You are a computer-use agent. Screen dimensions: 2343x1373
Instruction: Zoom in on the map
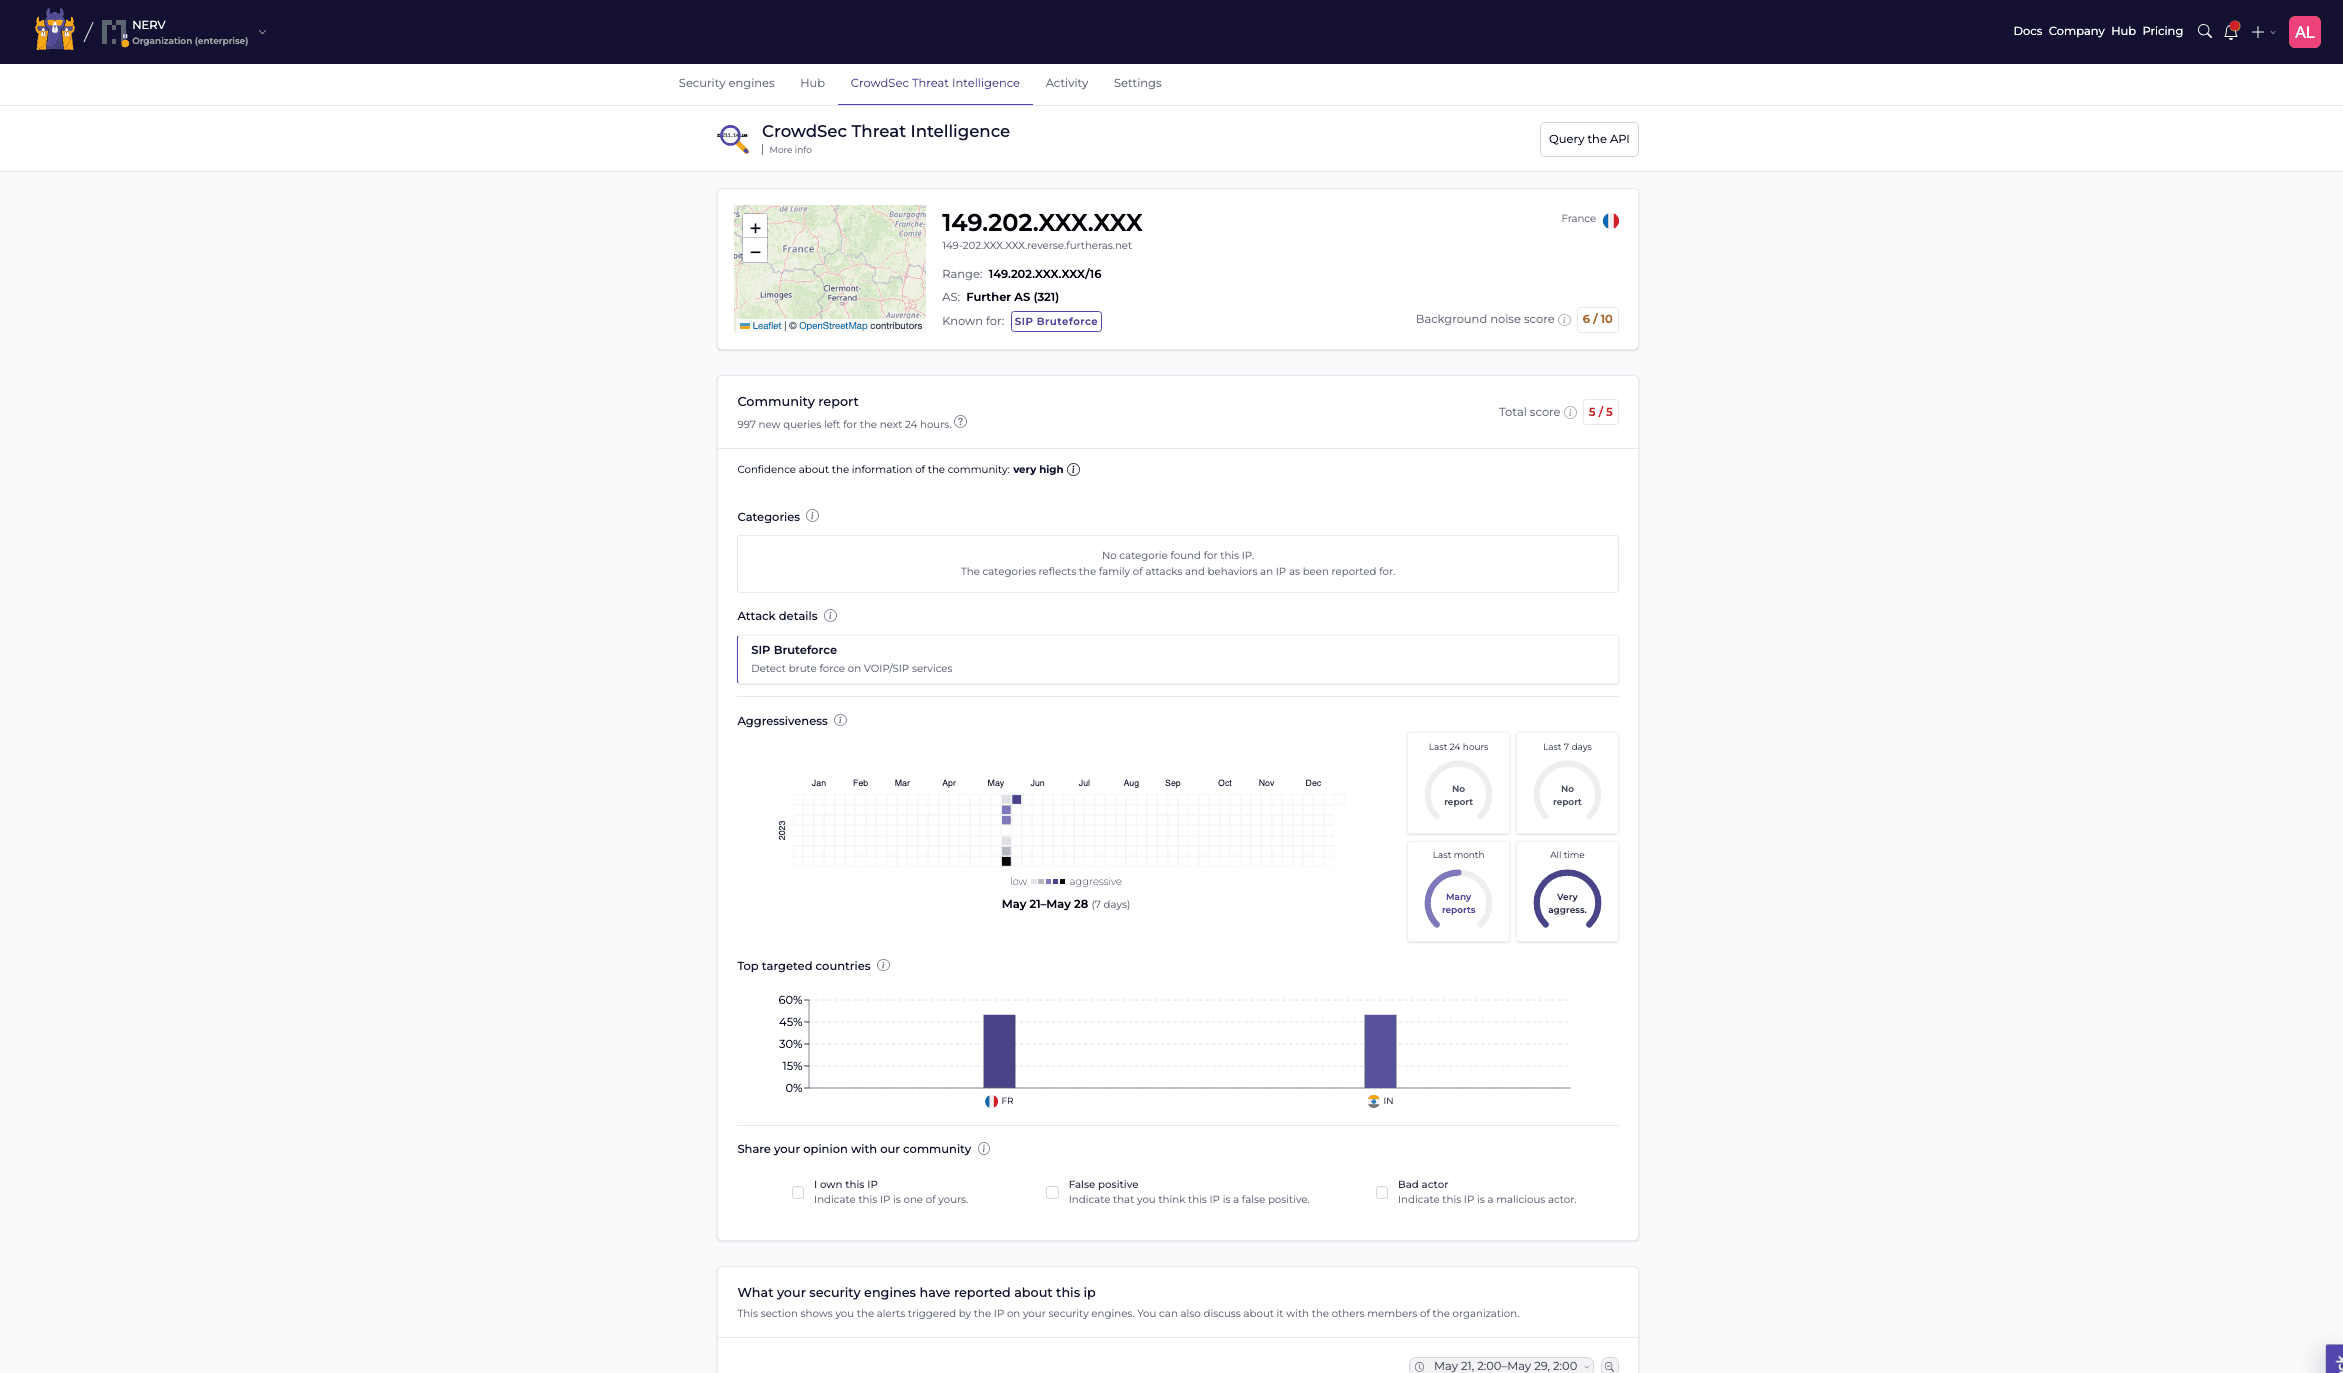(755, 228)
